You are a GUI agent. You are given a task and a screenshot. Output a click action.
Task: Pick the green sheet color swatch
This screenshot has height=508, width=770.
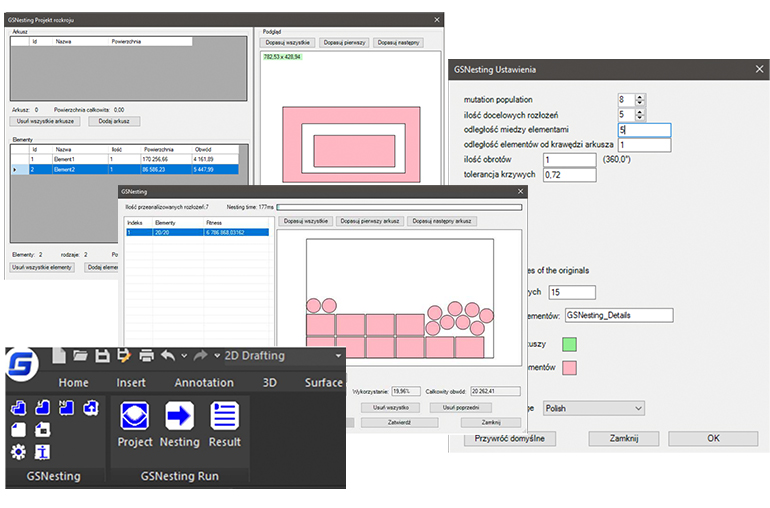click(x=569, y=344)
